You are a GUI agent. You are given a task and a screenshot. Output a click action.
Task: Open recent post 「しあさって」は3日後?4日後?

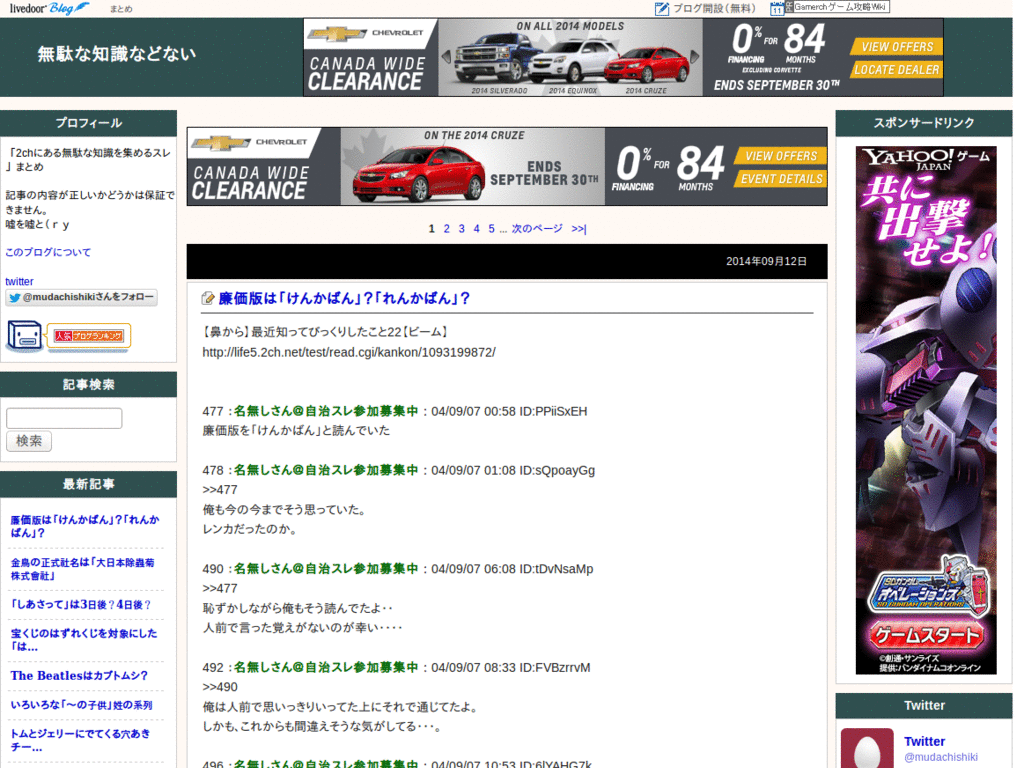[x=81, y=605]
